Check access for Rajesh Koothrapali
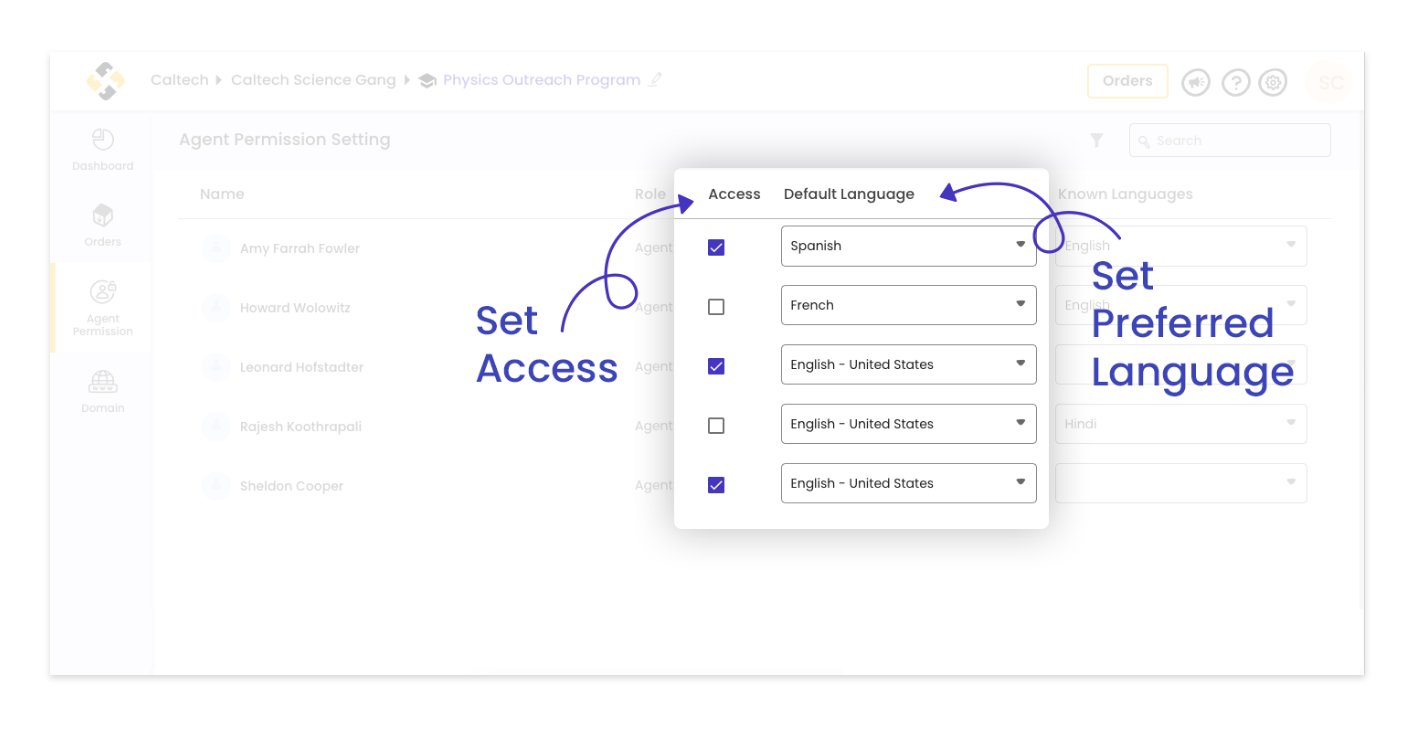The image size is (1409, 734). coord(716,425)
